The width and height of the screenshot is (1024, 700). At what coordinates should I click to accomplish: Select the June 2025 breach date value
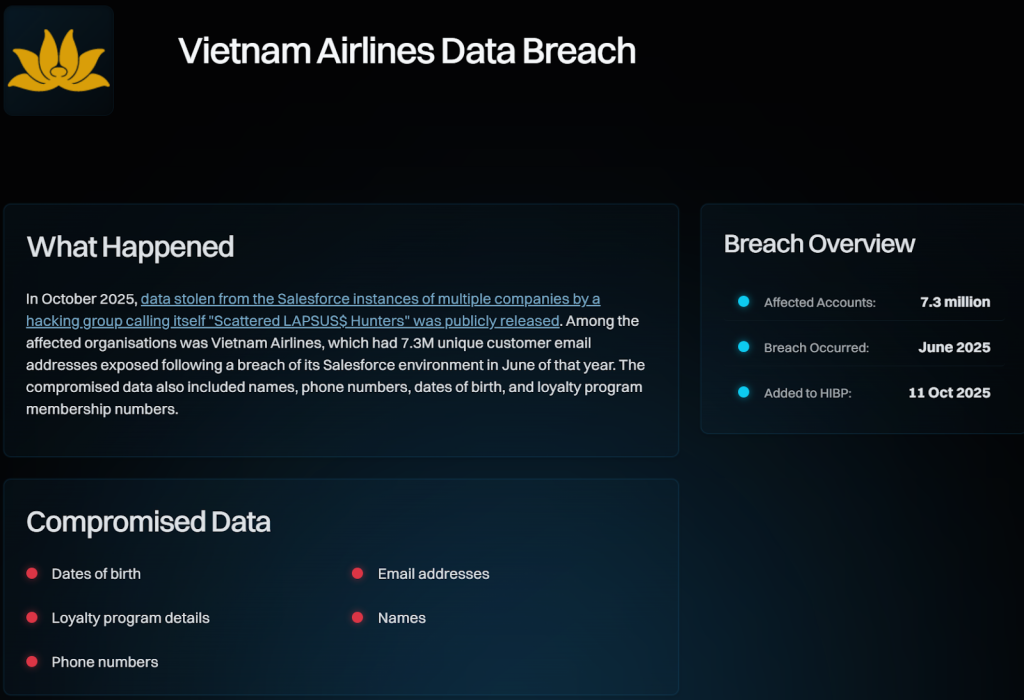[954, 348]
